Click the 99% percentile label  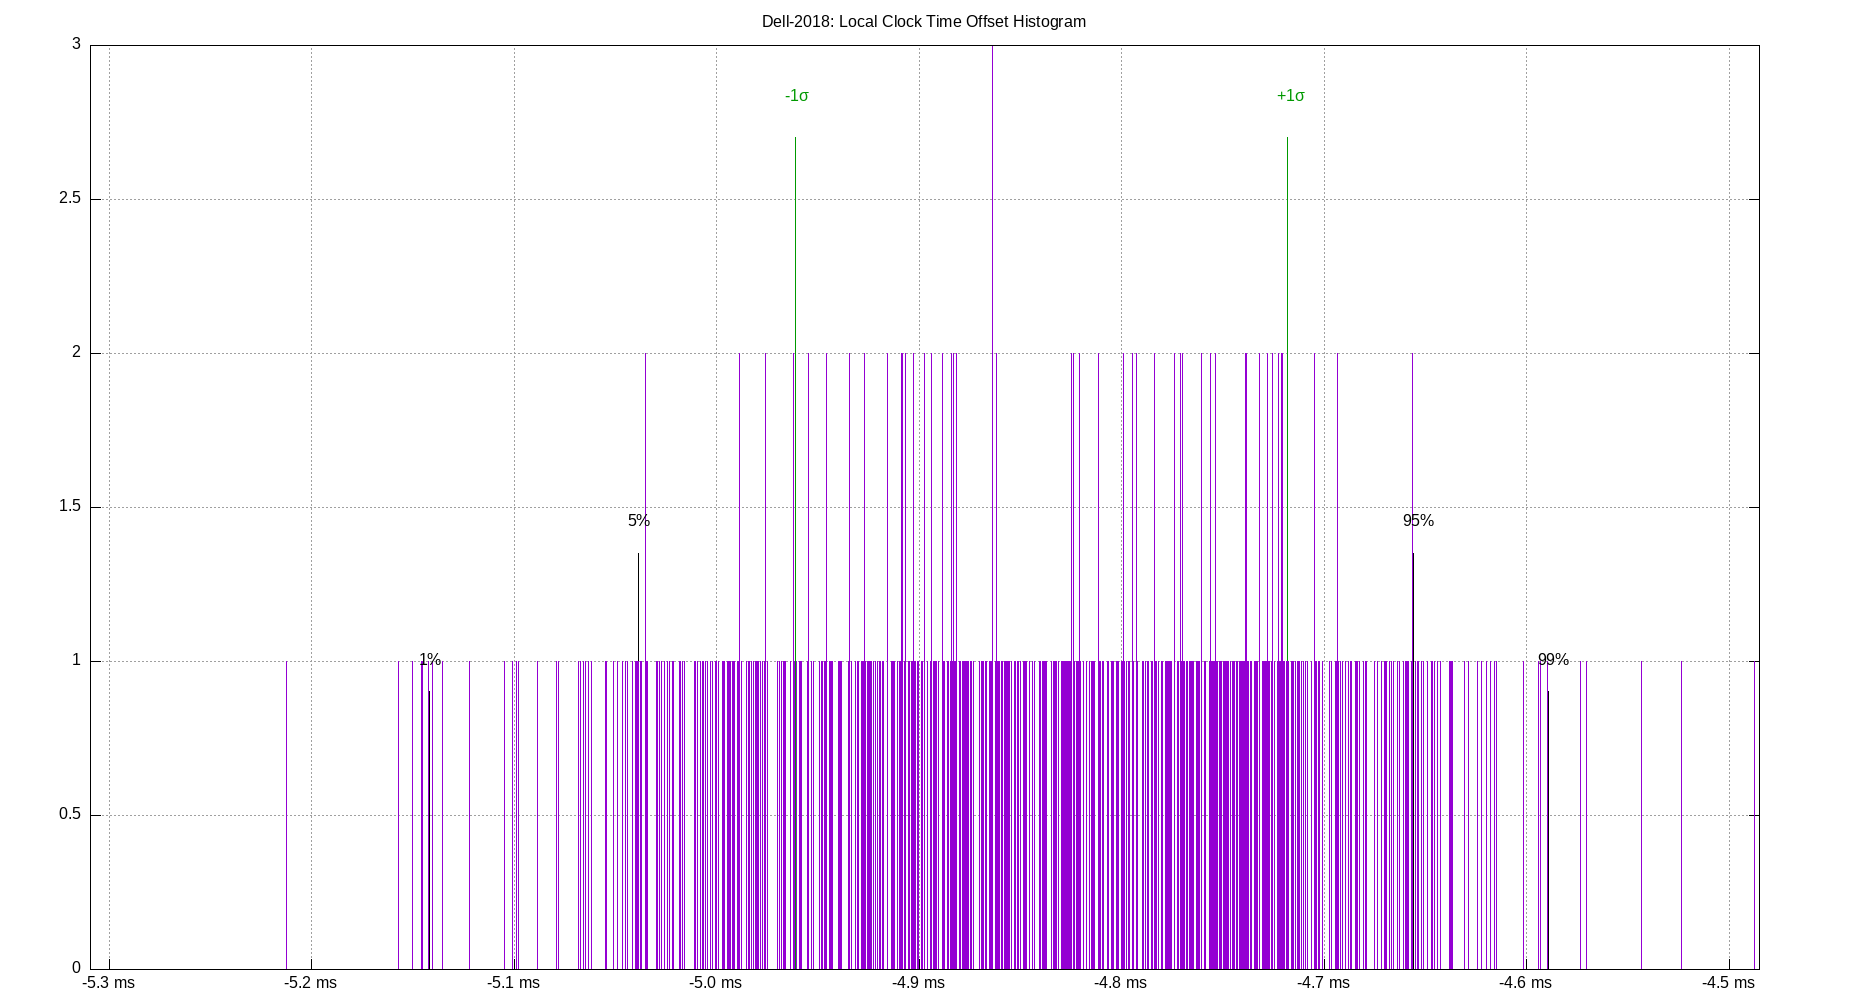point(1553,659)
